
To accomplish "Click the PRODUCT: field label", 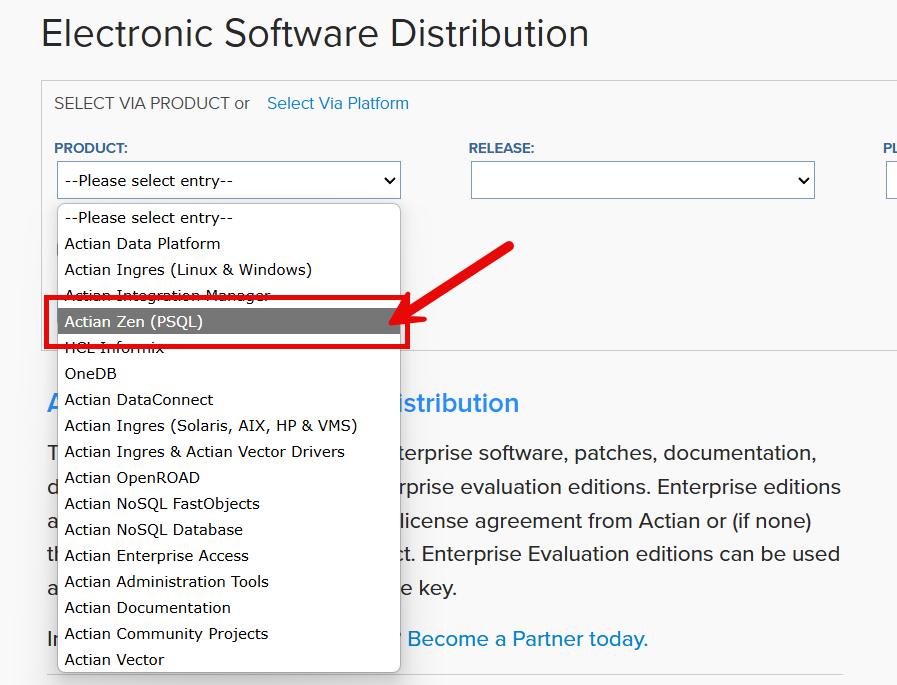I will point(91,148).
